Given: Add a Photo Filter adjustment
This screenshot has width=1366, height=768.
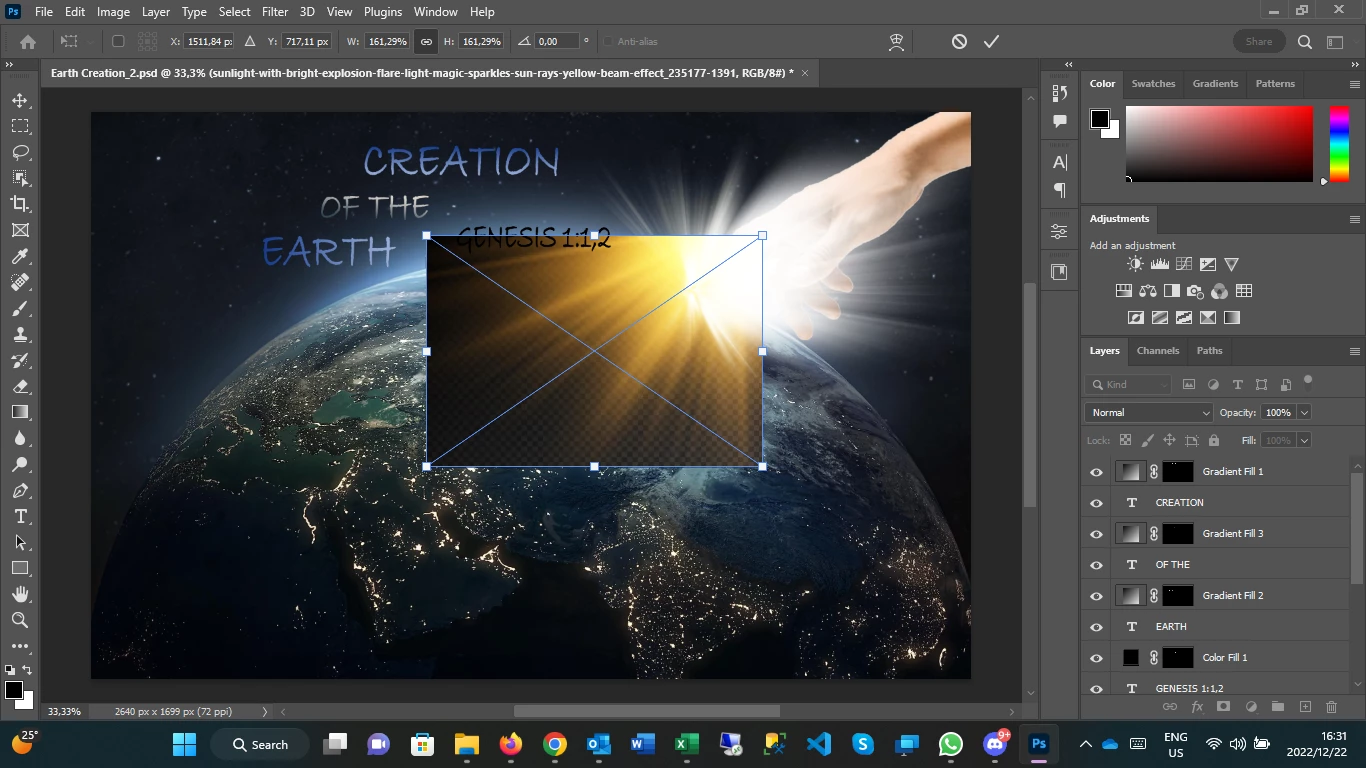Looking at the screenshot, I should (x=1195, y=291).
